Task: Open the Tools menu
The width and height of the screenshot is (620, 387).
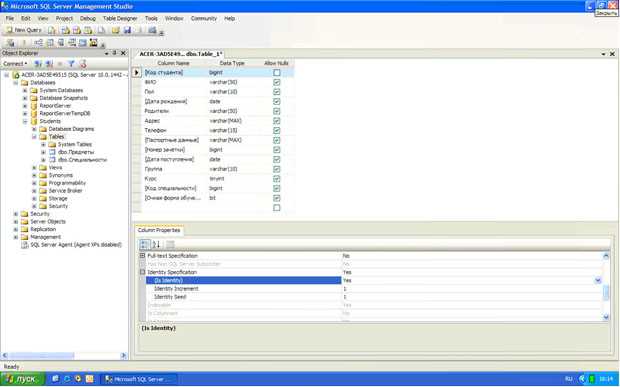Action: [x=151, y=19]
